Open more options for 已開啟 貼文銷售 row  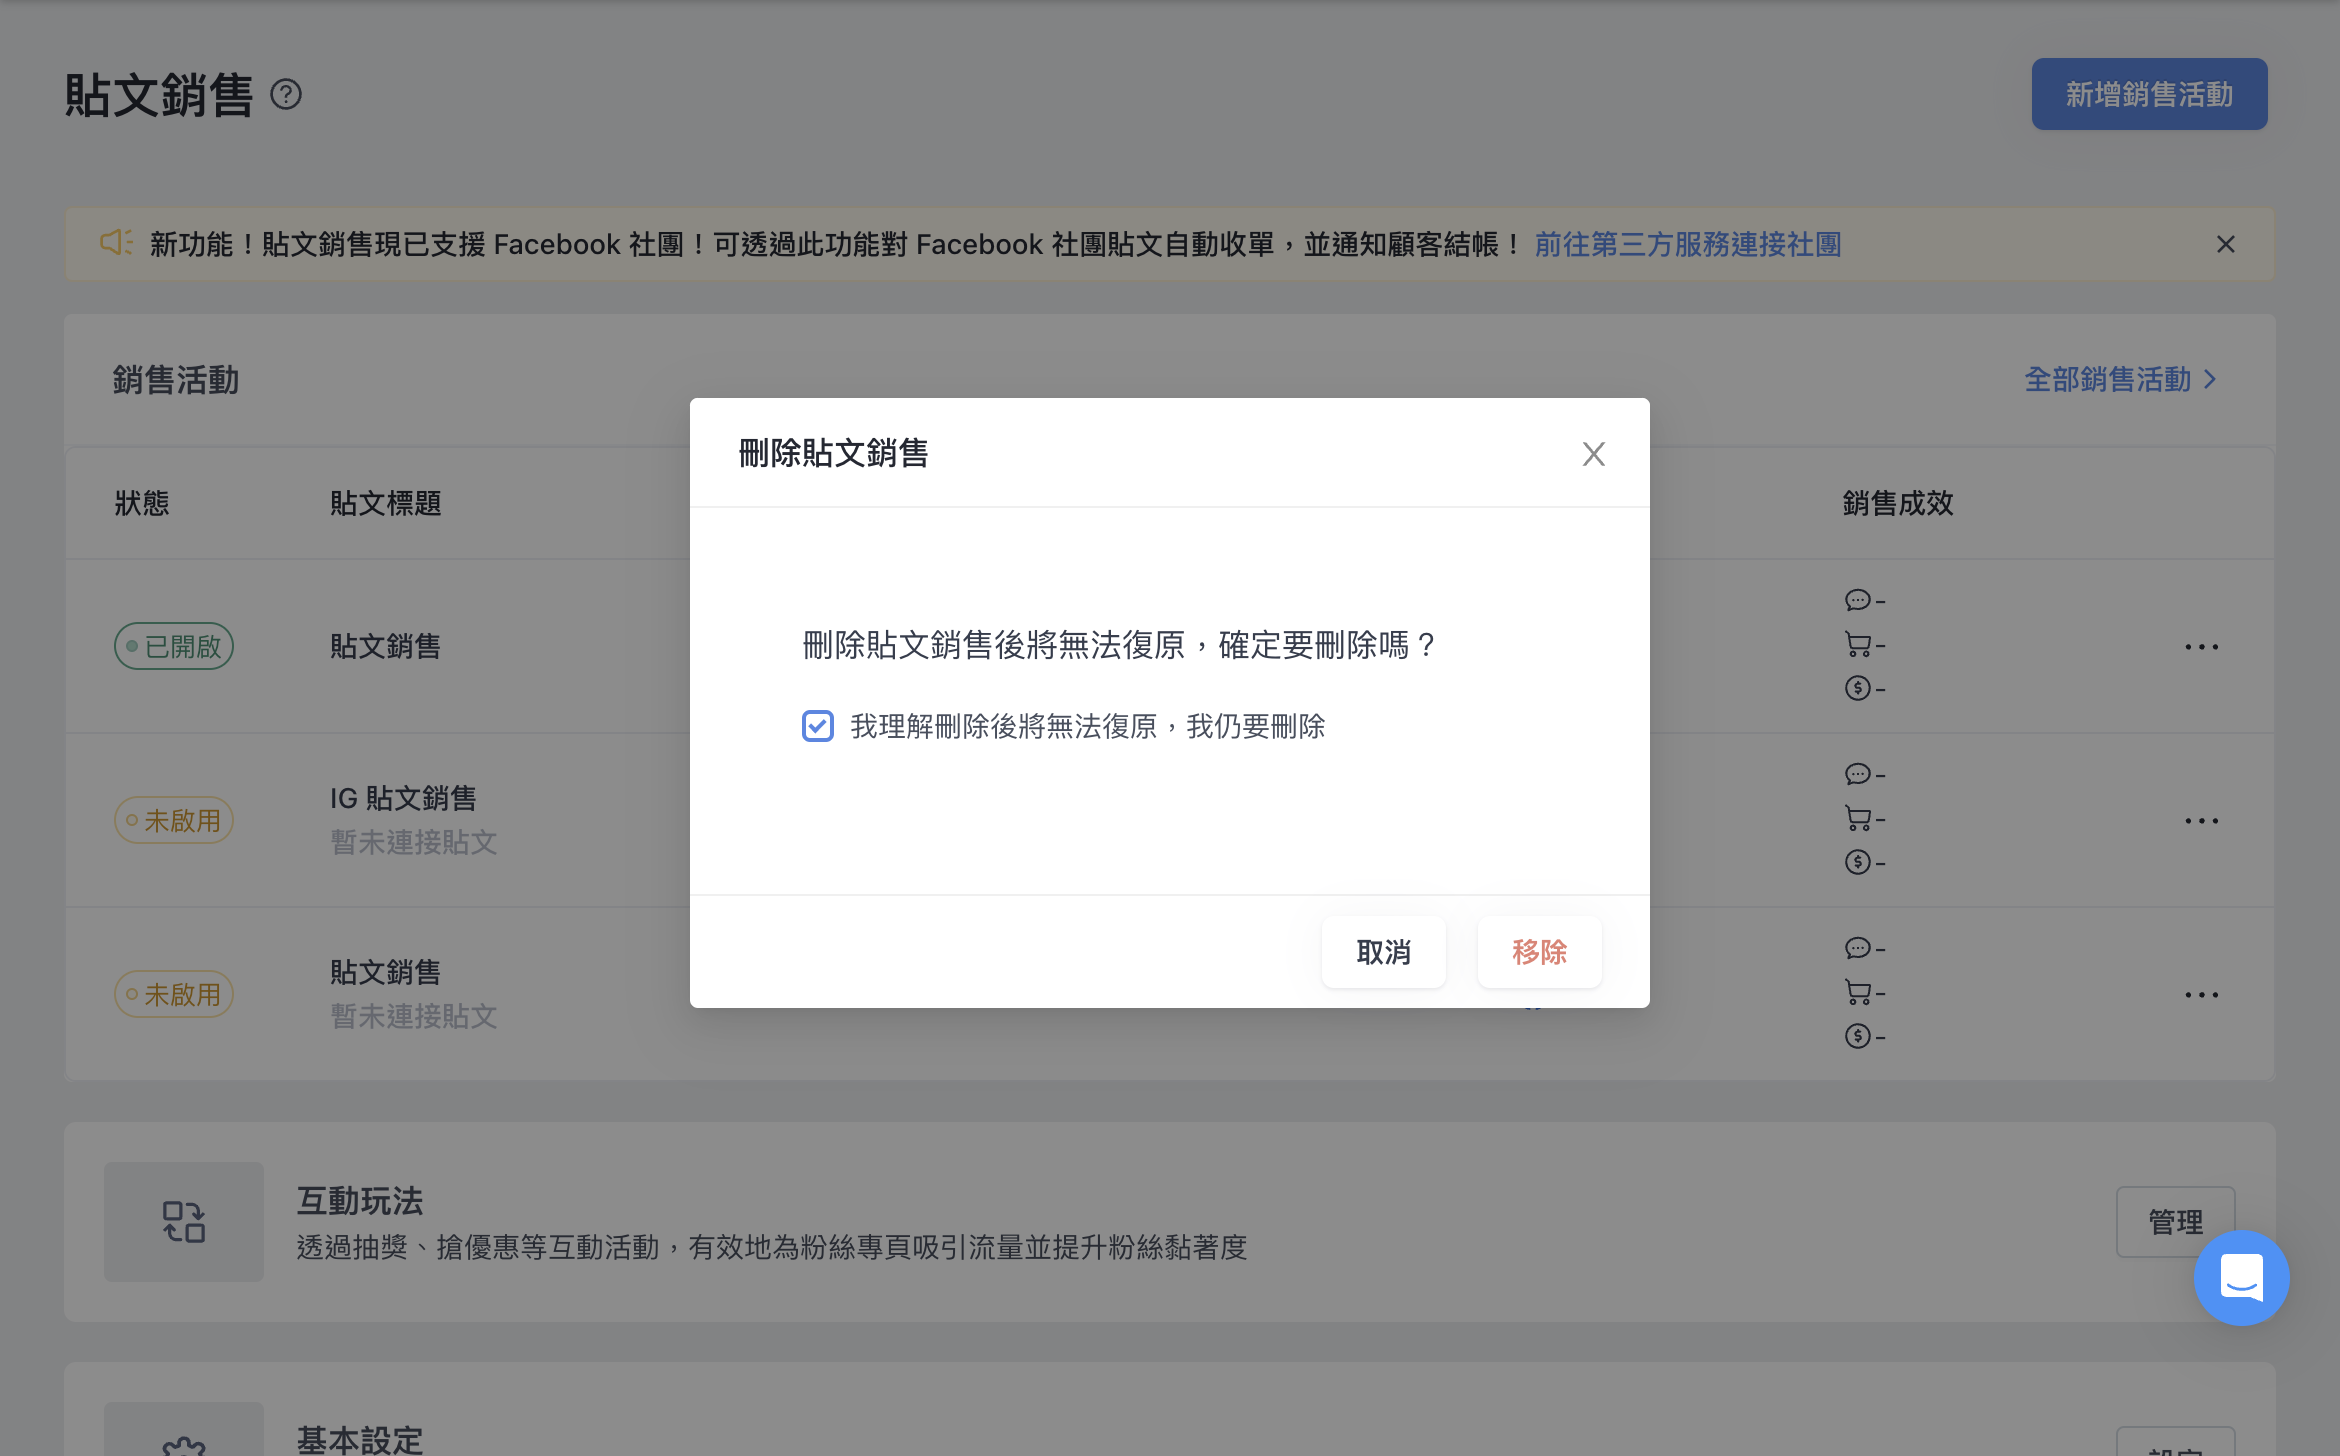coord(2202,647)
